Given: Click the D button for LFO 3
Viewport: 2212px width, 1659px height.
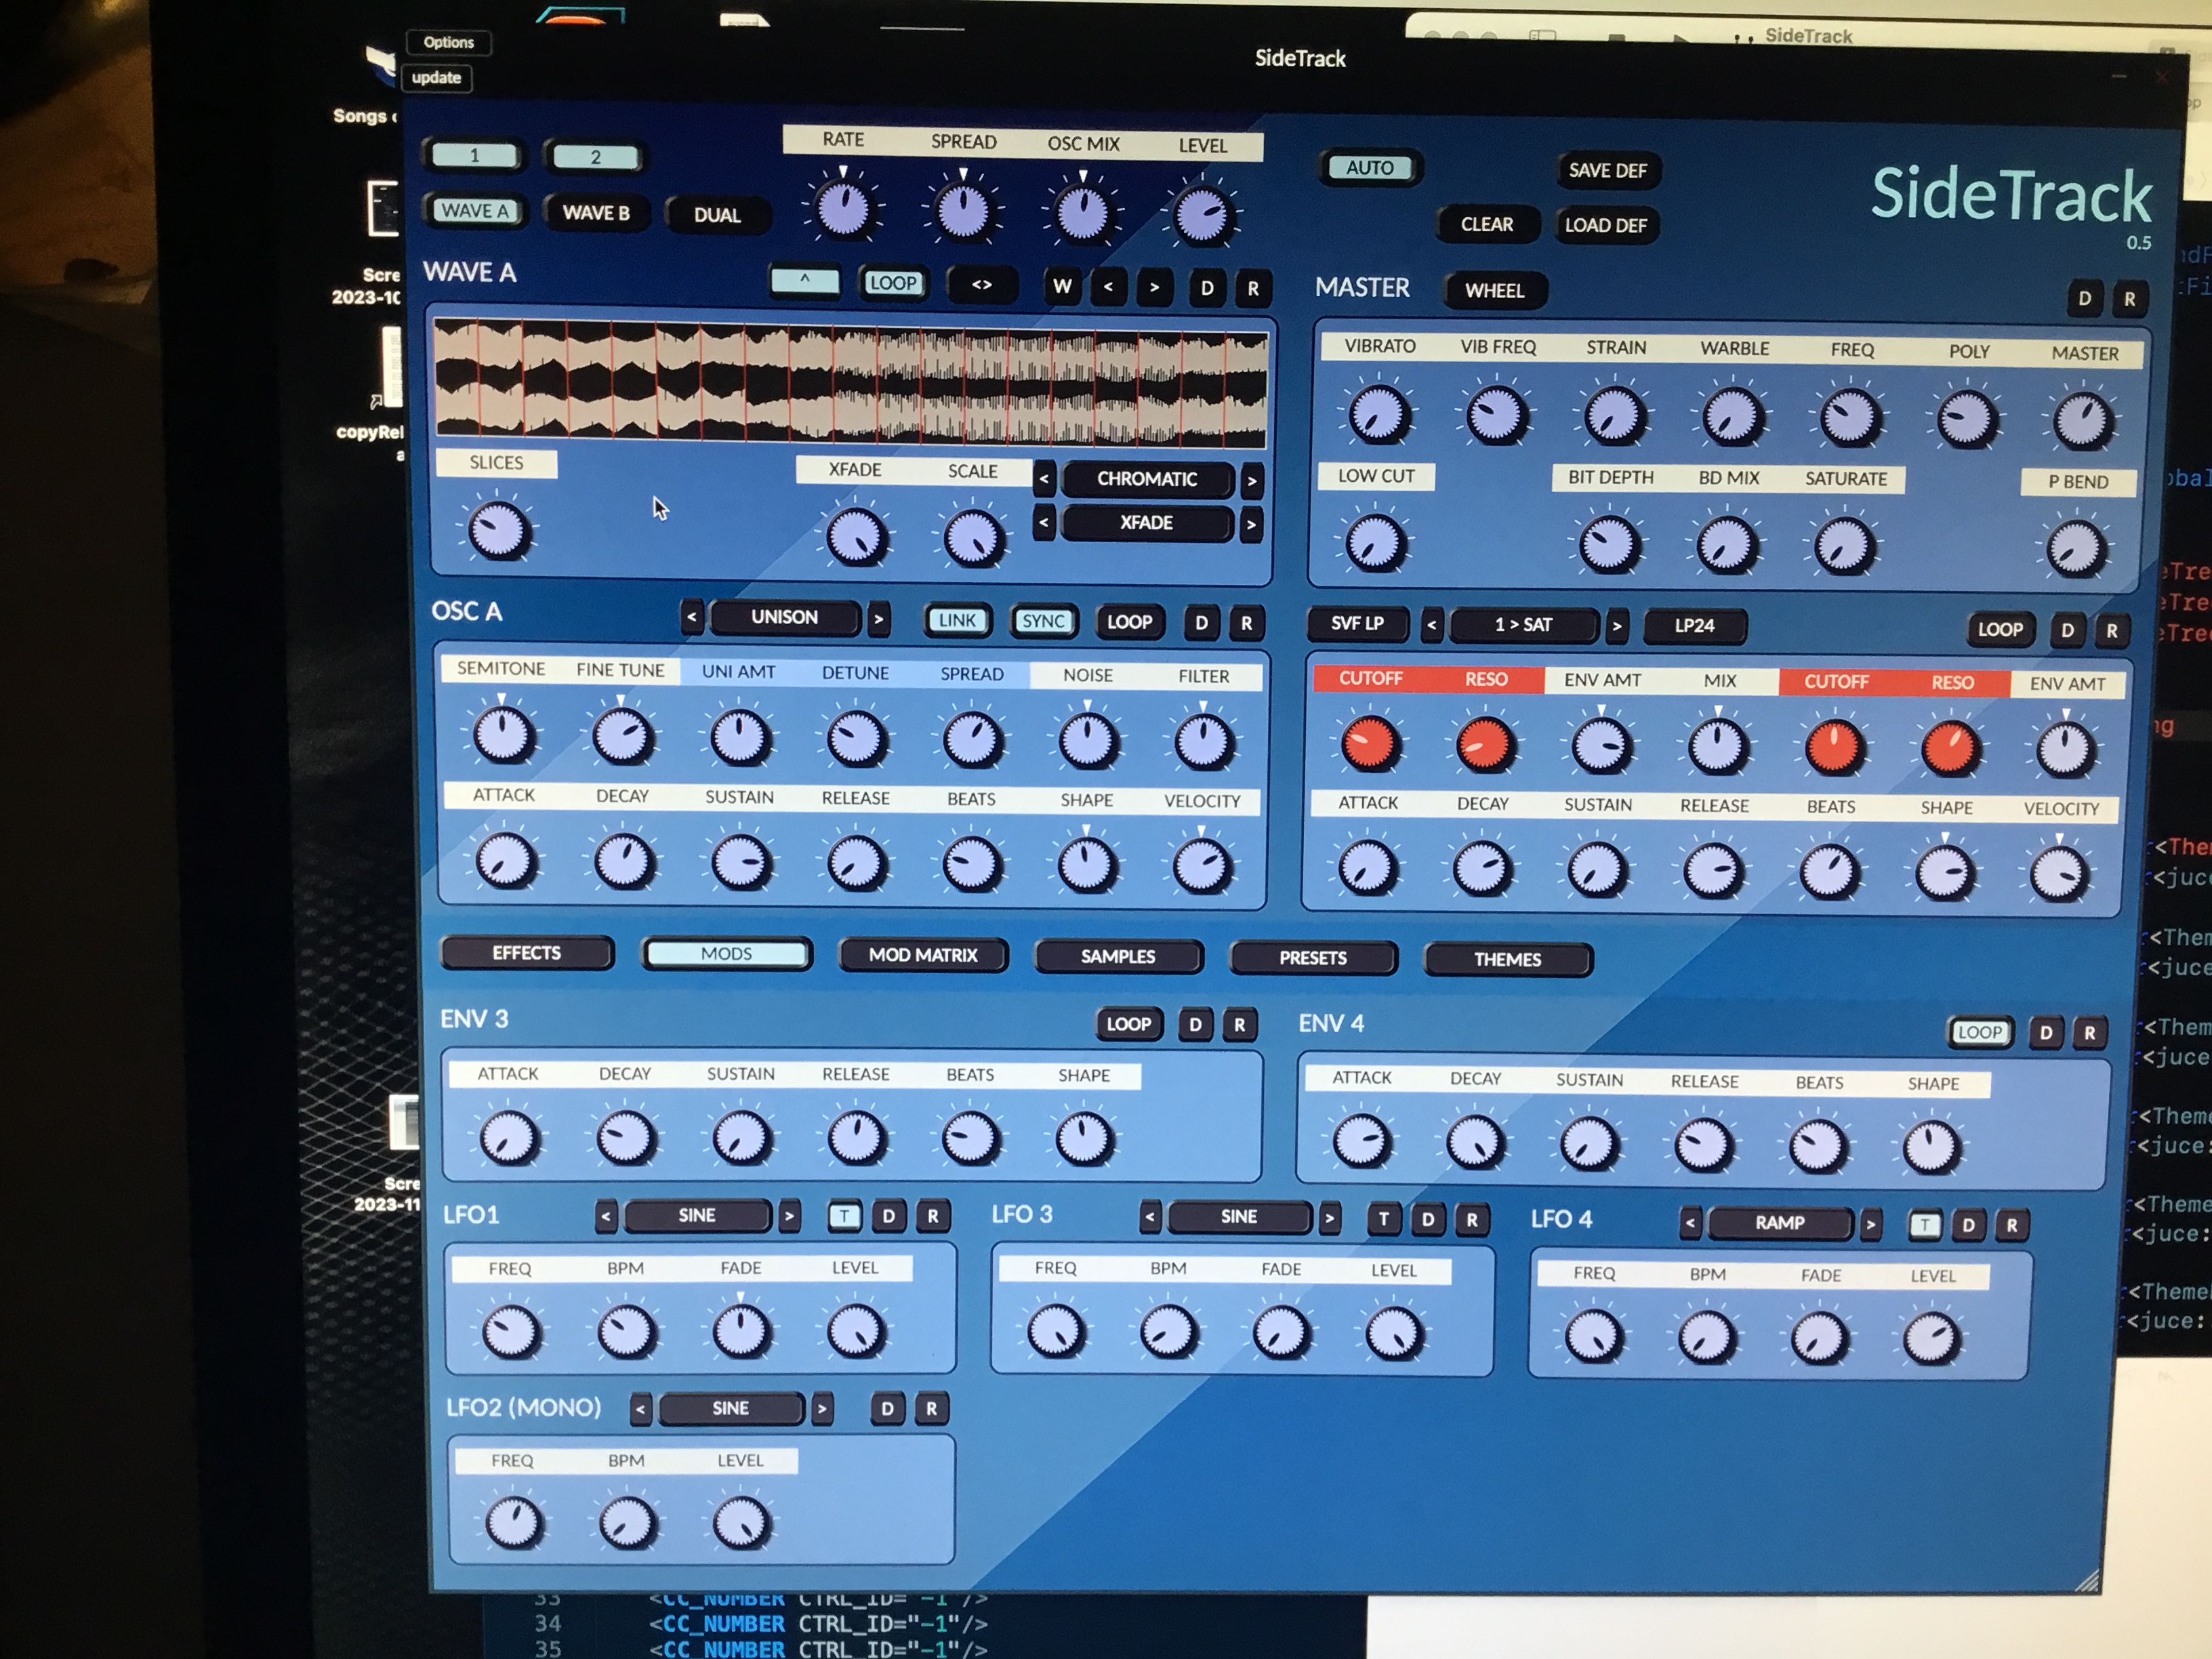Looking at the screenshot, I should tap(1428, 1219).
